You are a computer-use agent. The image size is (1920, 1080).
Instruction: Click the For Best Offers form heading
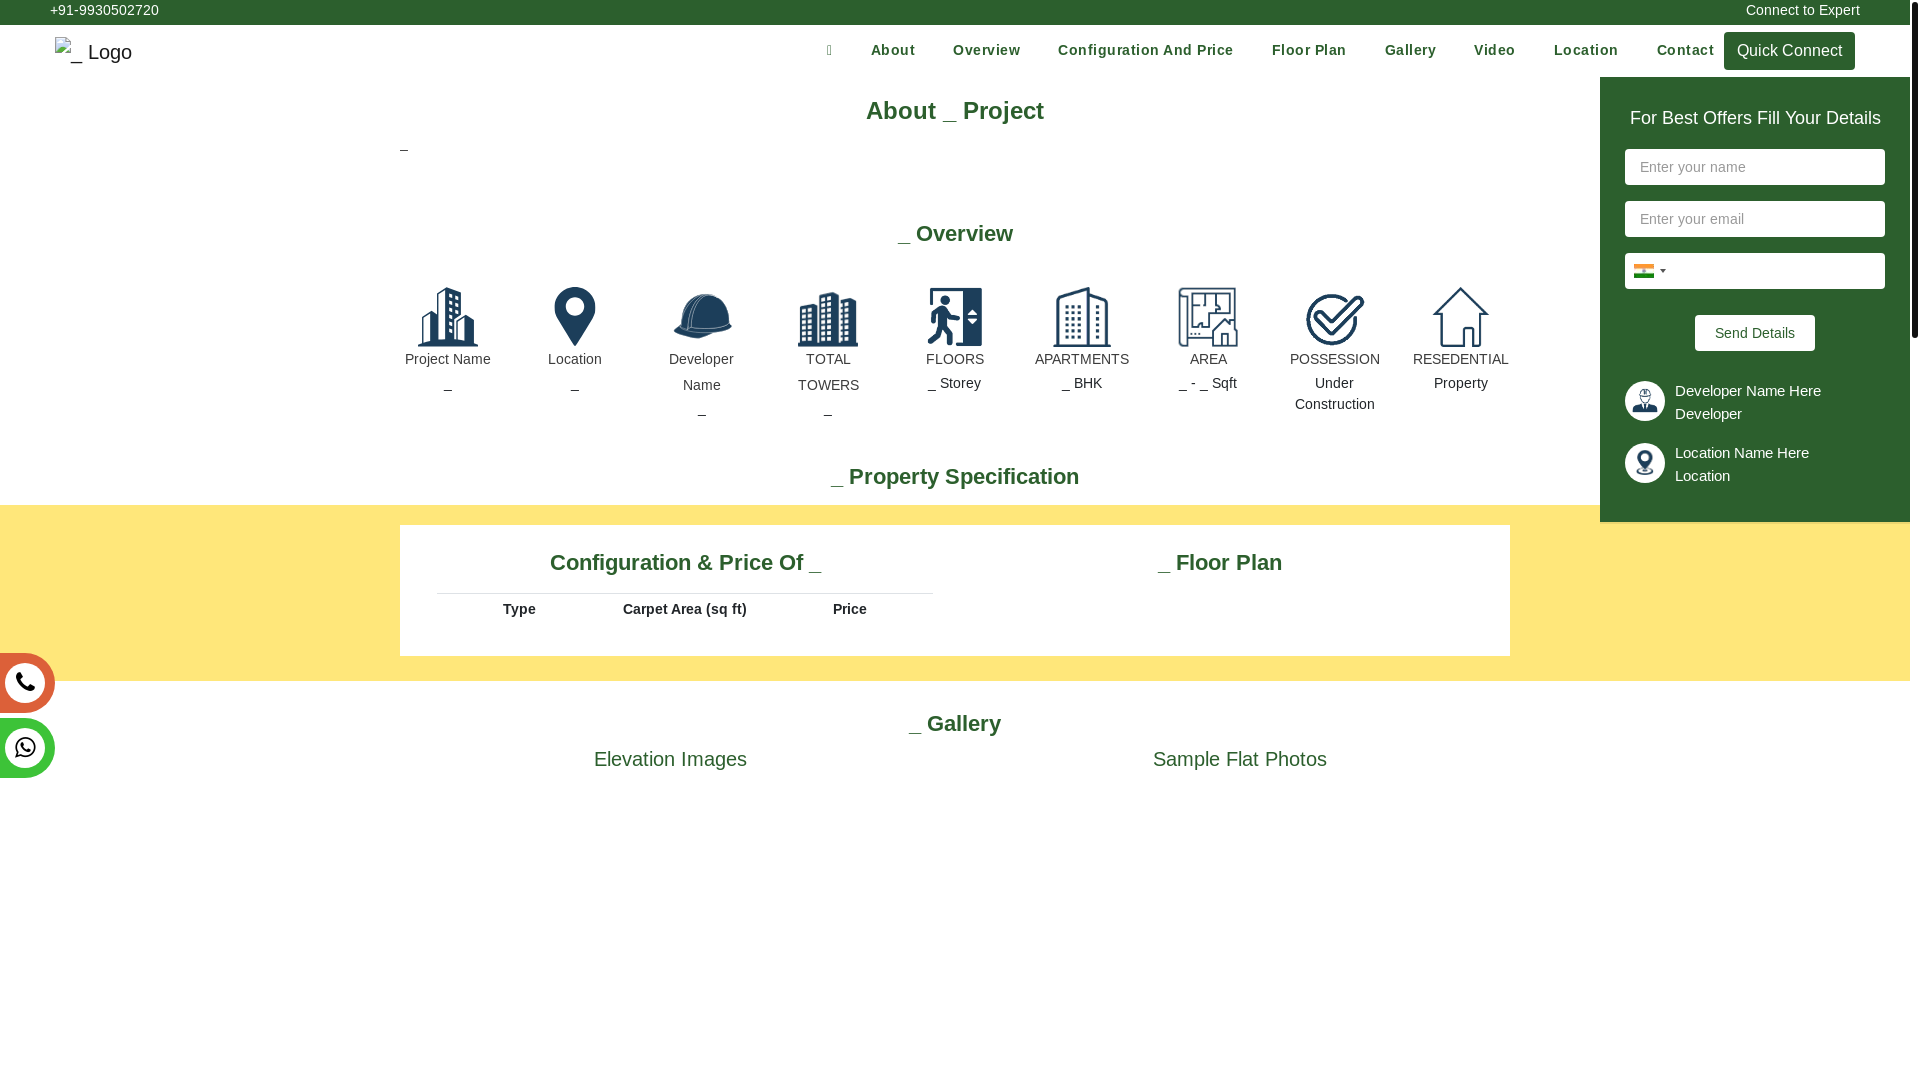[x=1755, y=118]
